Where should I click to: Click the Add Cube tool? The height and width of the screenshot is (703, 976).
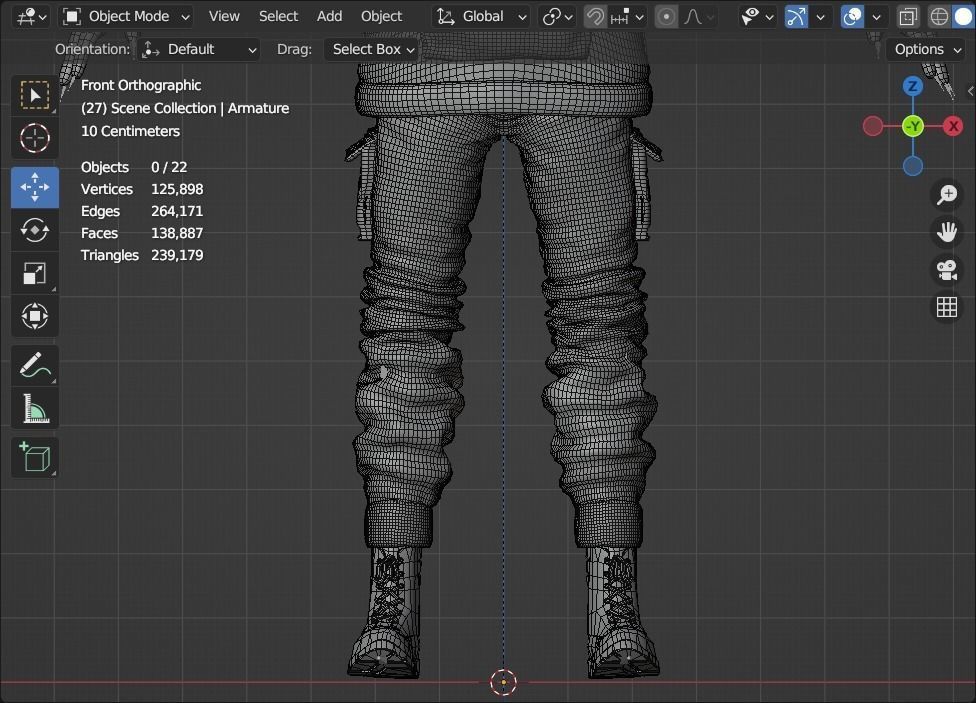point(35,457)
